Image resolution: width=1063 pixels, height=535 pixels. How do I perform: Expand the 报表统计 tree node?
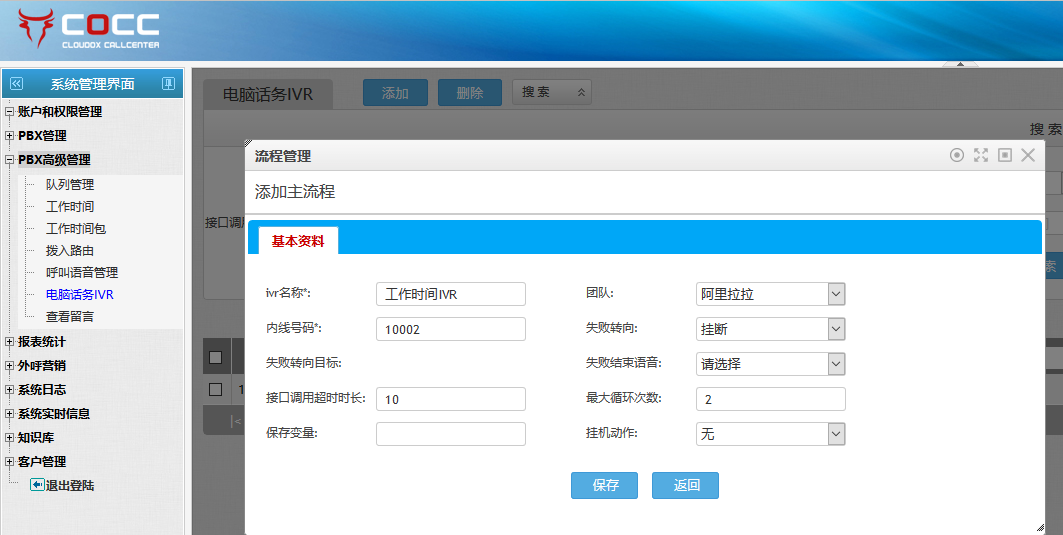10,342
